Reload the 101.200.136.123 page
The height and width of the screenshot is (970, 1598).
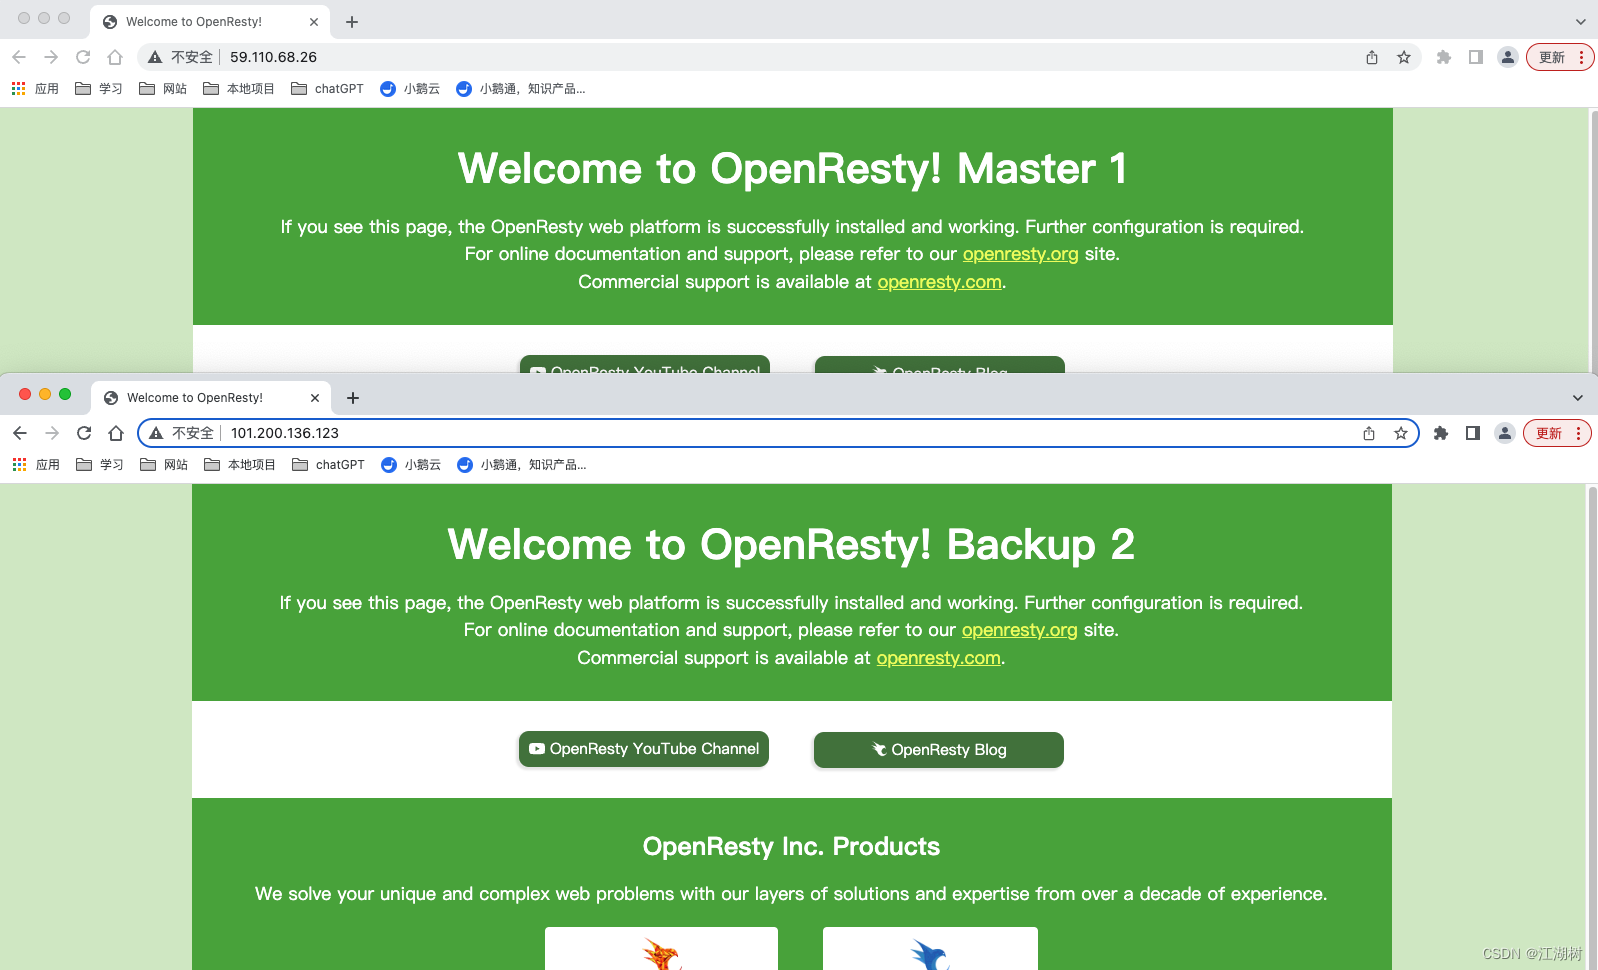click(84, 433)
